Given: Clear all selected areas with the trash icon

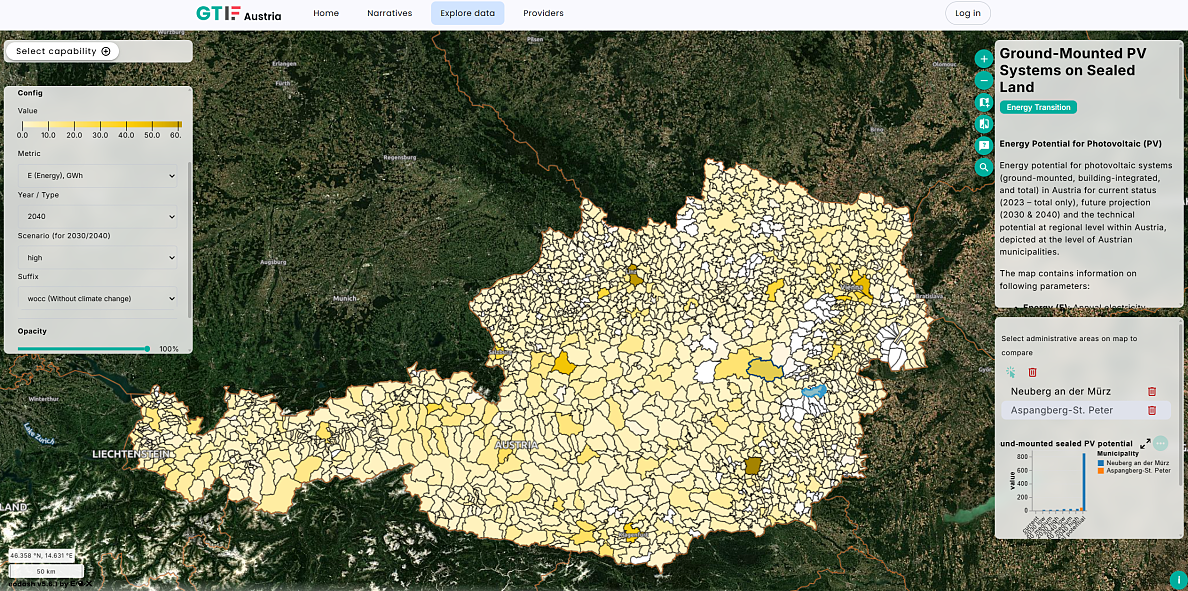Looking at the screenshot, I should click(x=1031, y=372).
